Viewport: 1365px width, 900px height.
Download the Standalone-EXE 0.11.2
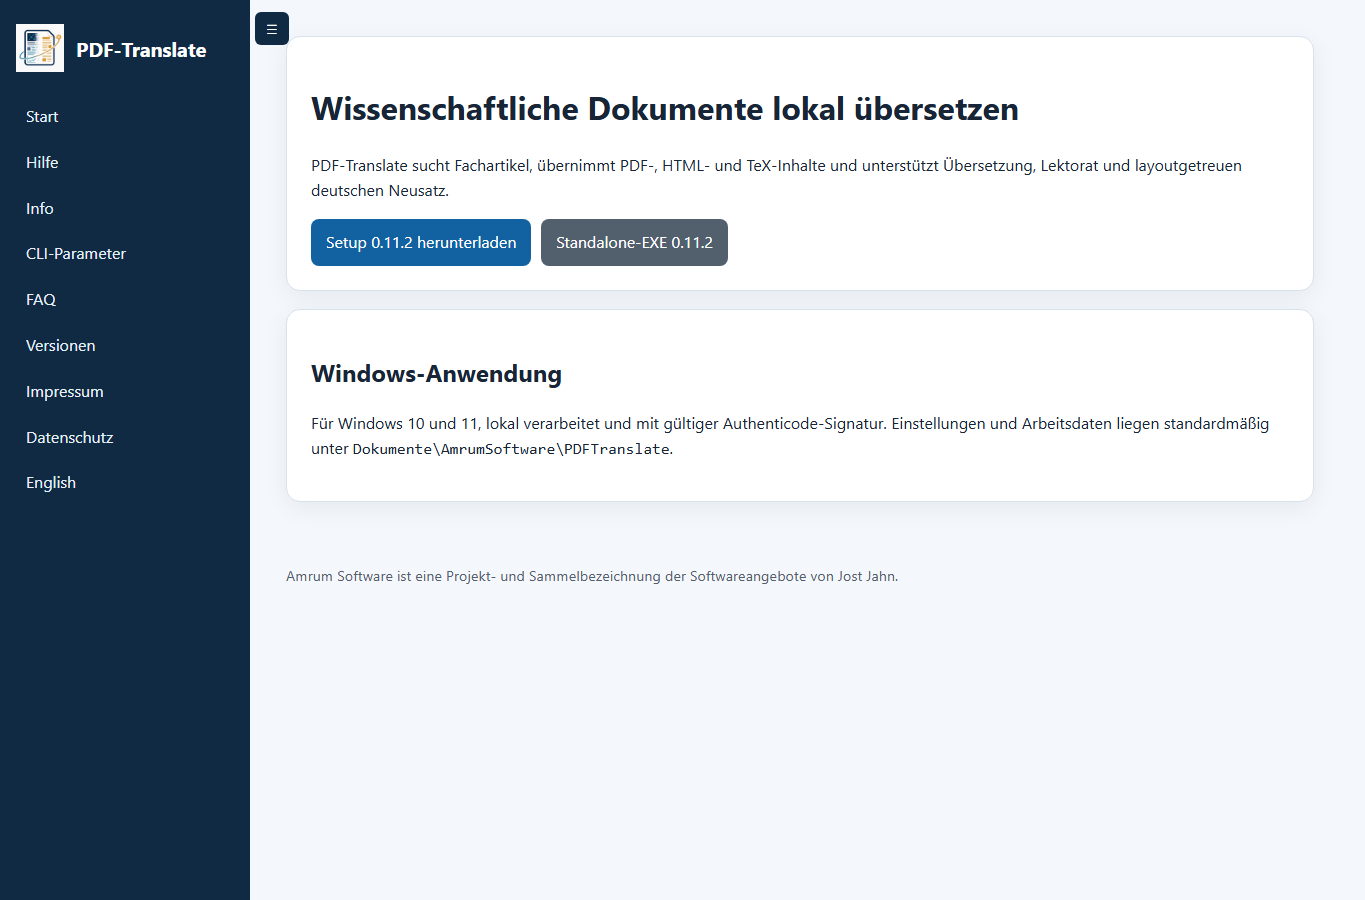(x=634, y=243)
